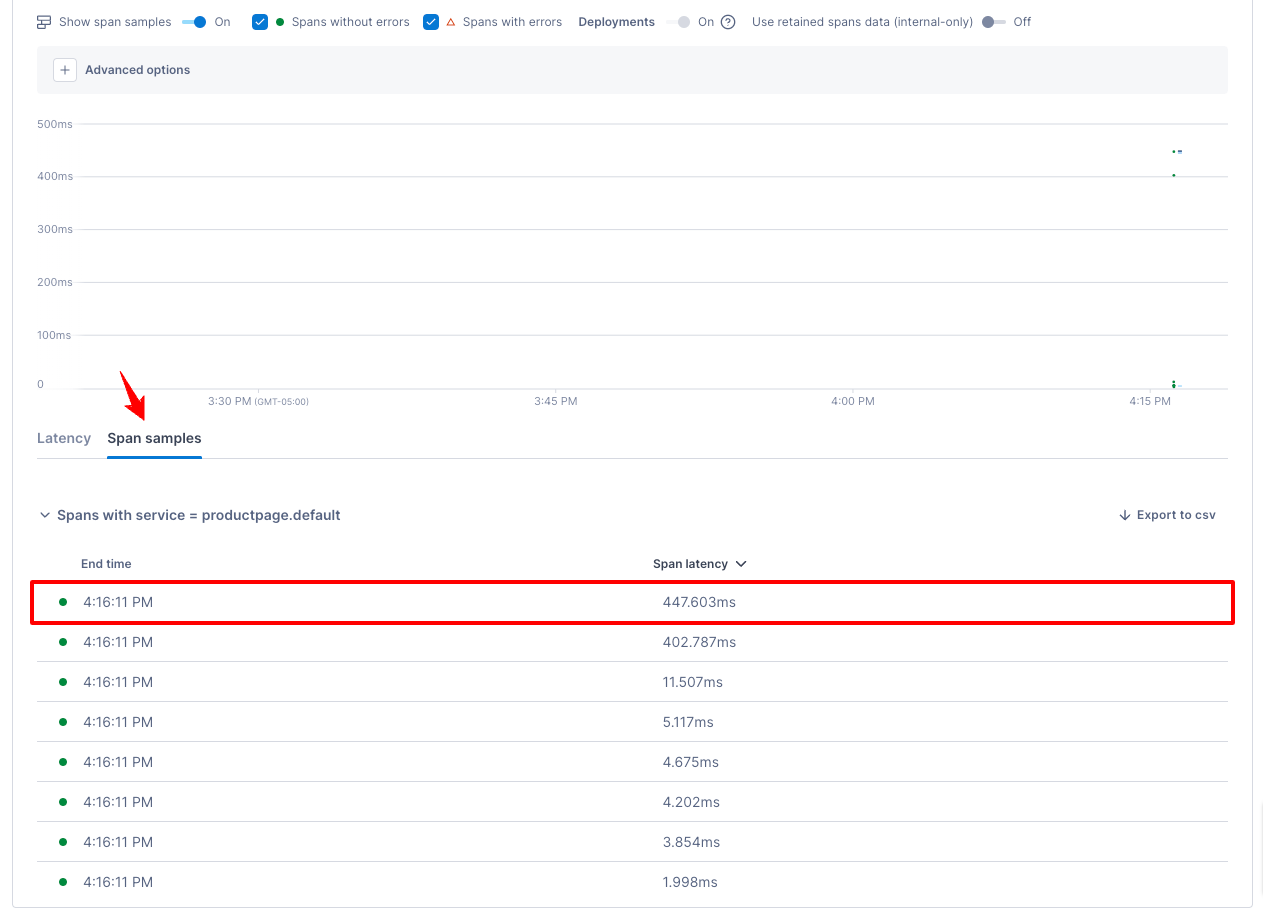
Task: Click the plus icon for Advanced options
Action: click(x=65, y=70)
